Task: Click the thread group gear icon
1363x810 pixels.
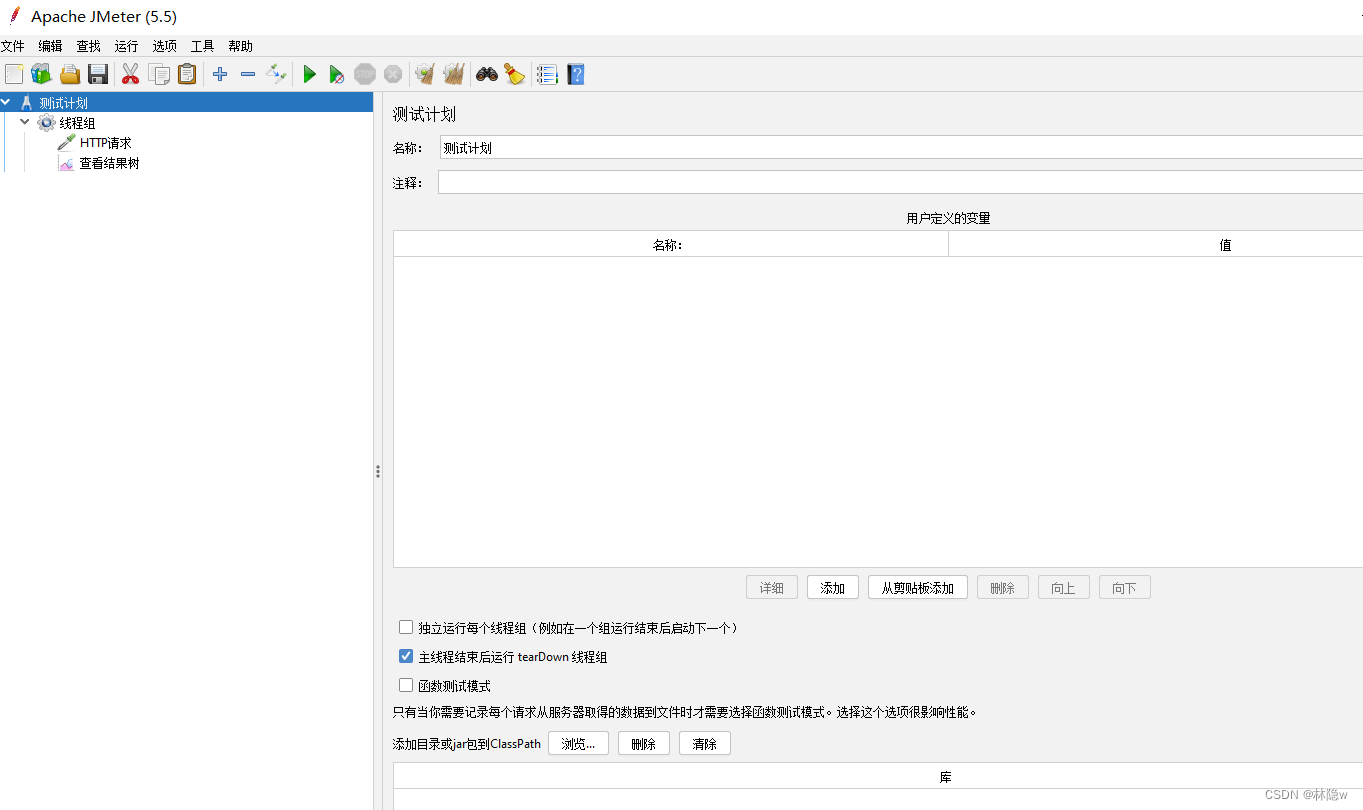Action: (x=46, y=123)
